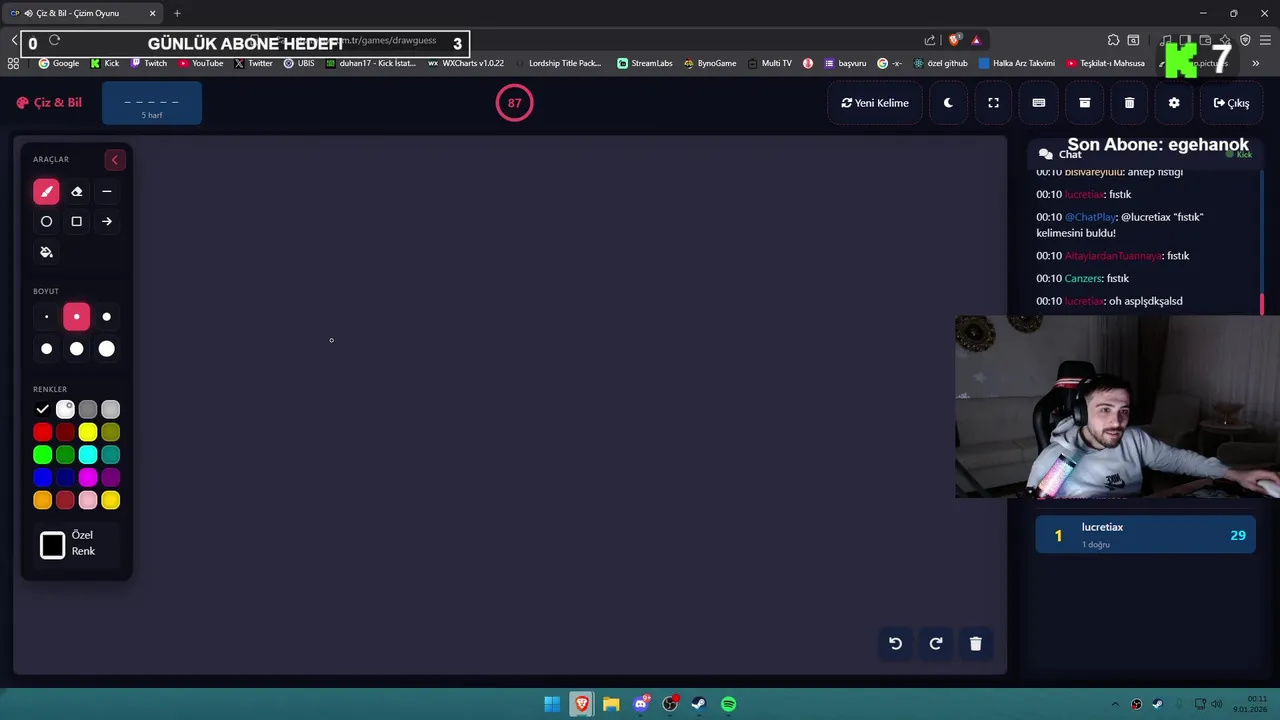Pick the blue color swatch
This screenshot has height=720, width=1280.
click(x=42, y=478)
